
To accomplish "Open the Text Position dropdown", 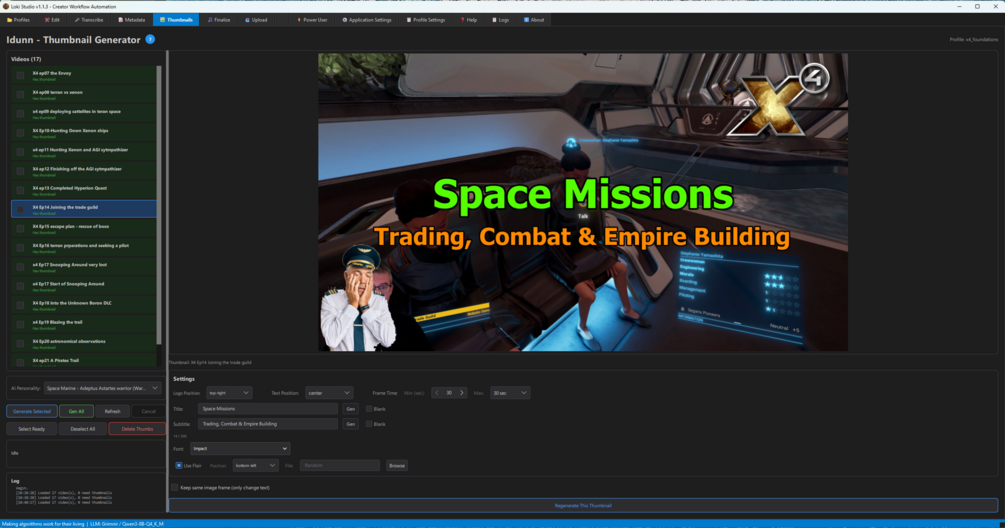I will 329,393.
